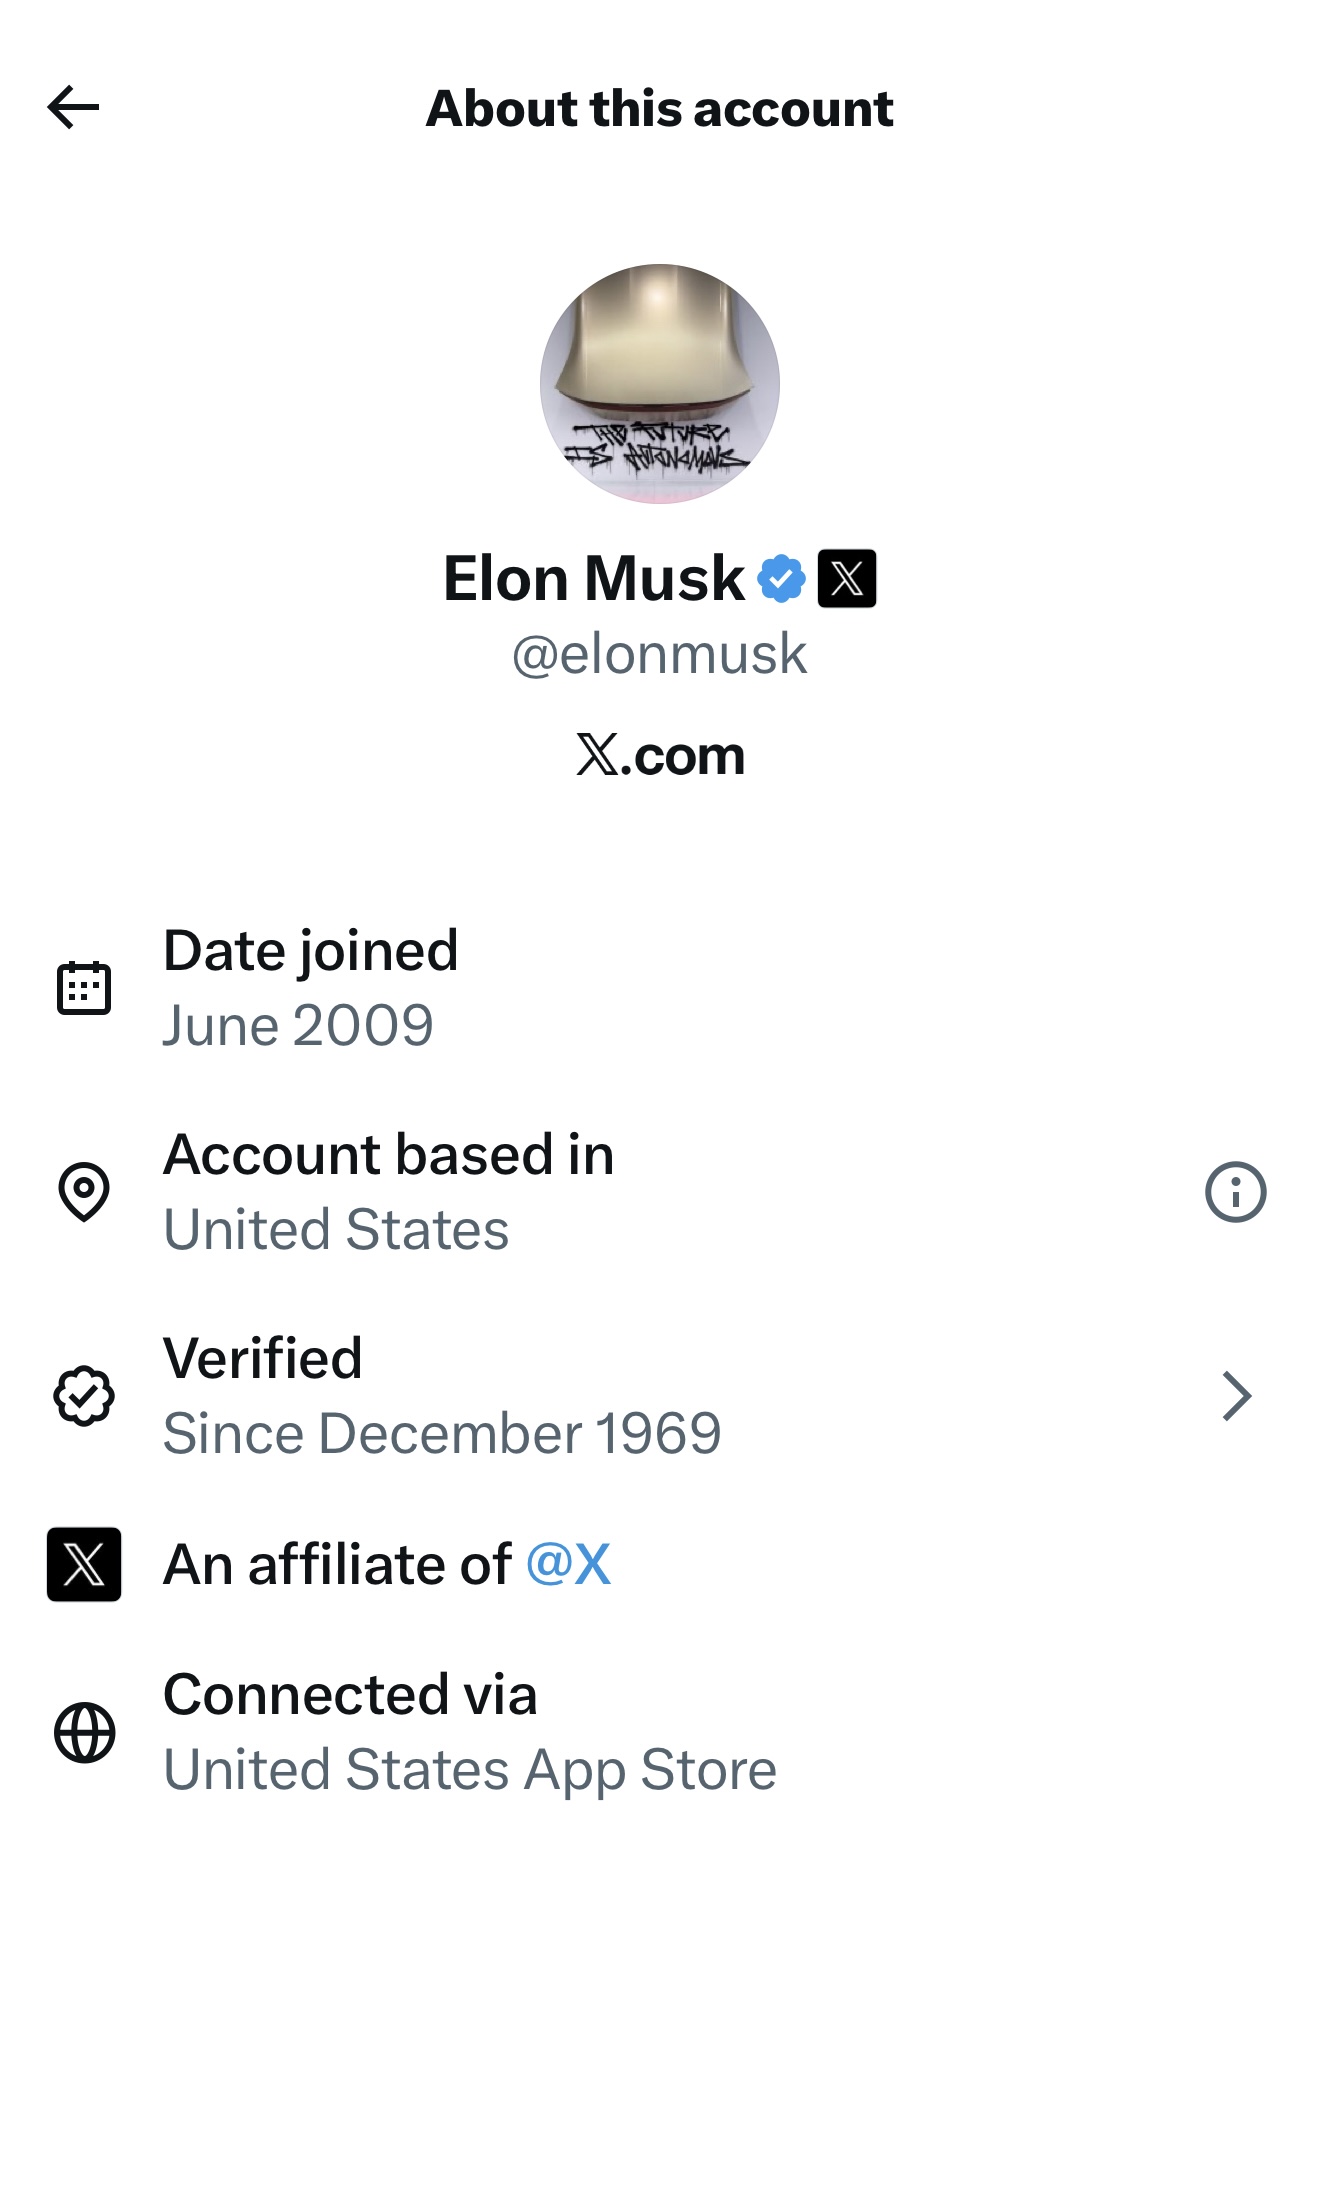
Task: Tap the X affiliate badge beside name
Action: (x=847, y=579)
